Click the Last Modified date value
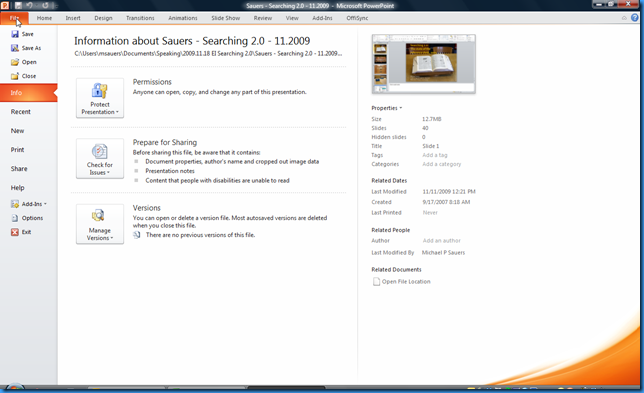Viewport: 644px width, 393px height. click(x=448, y=191)
